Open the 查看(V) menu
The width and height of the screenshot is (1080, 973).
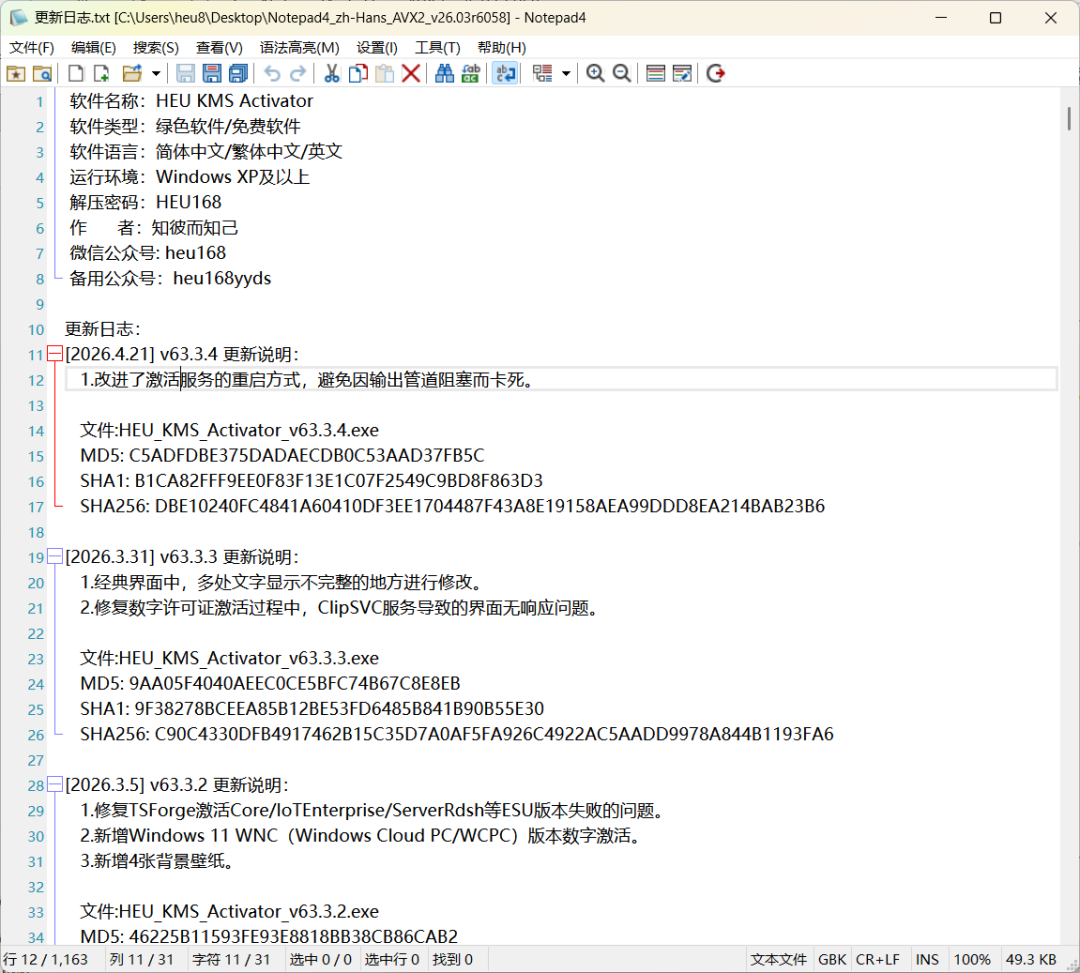point(219,48)
